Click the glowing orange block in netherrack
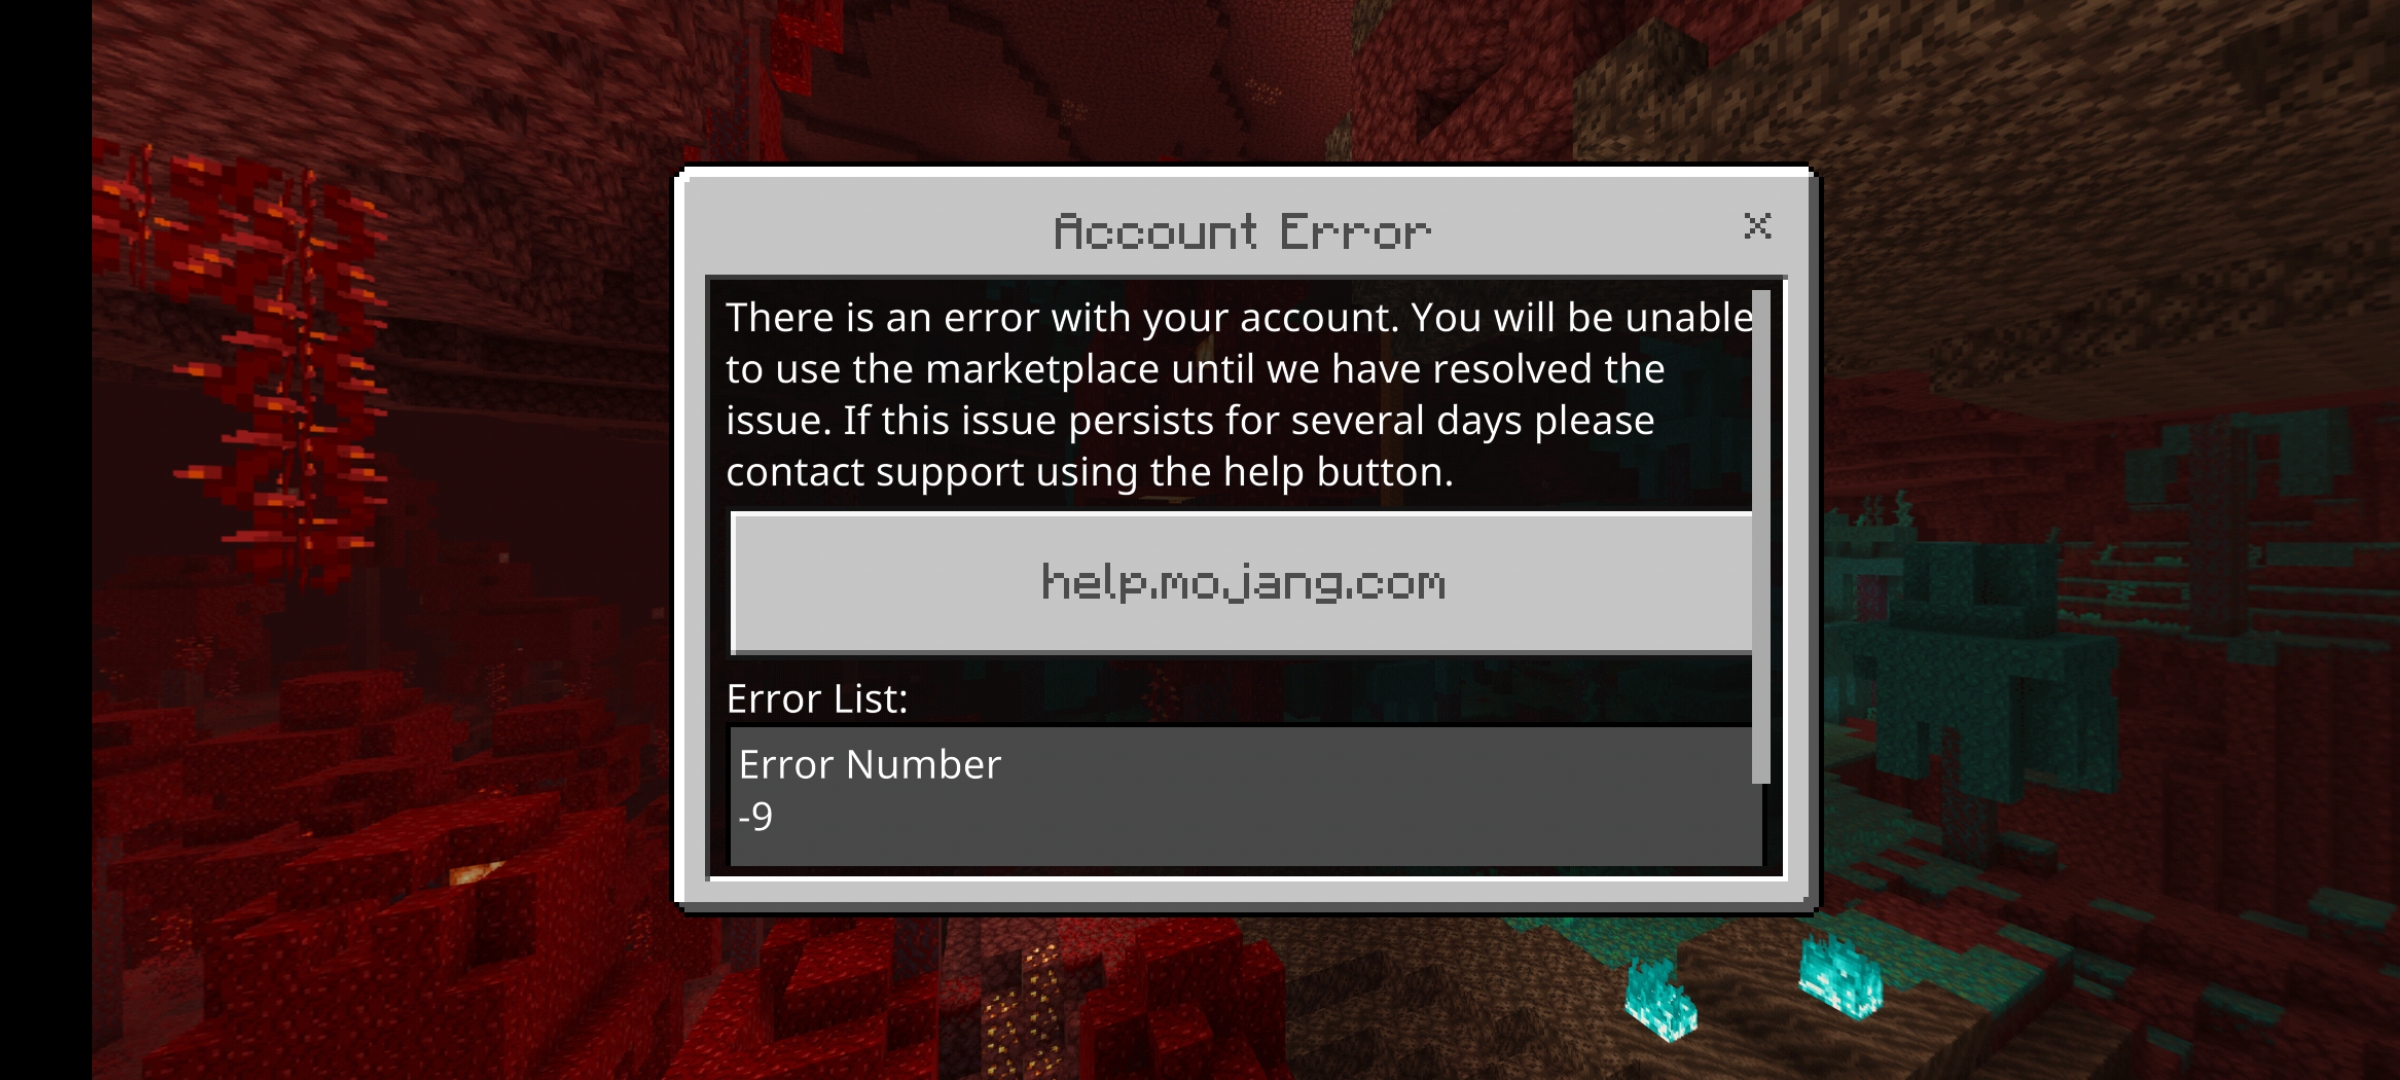 (x=477, y=872)
